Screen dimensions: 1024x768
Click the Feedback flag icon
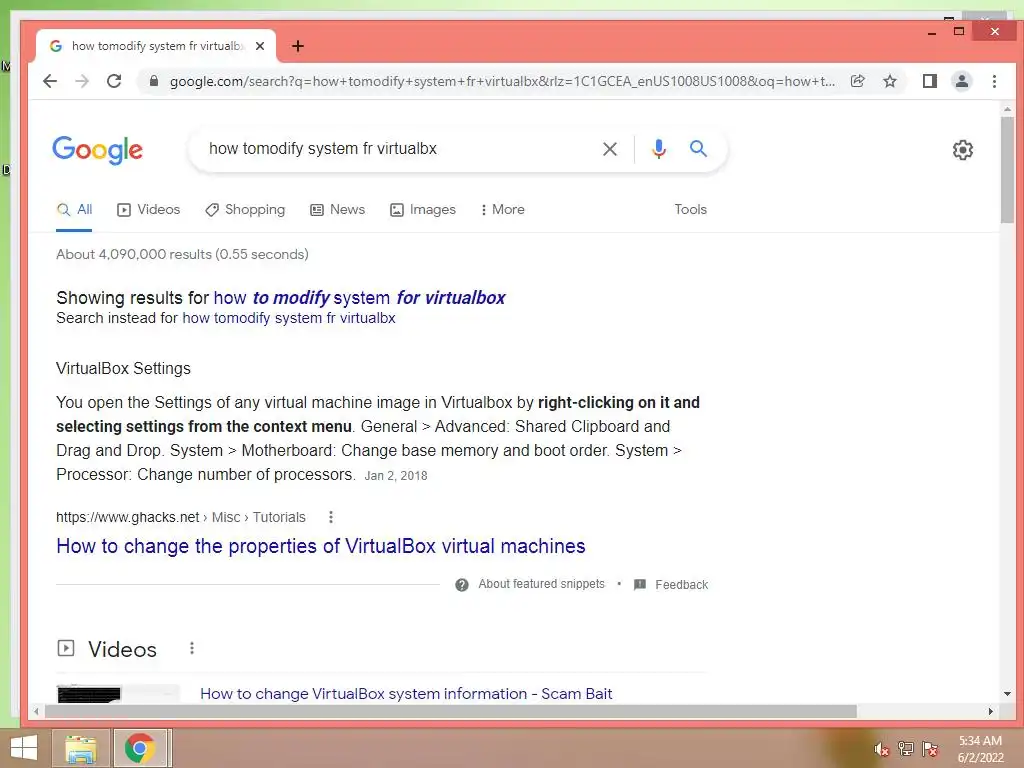(640, 584)
